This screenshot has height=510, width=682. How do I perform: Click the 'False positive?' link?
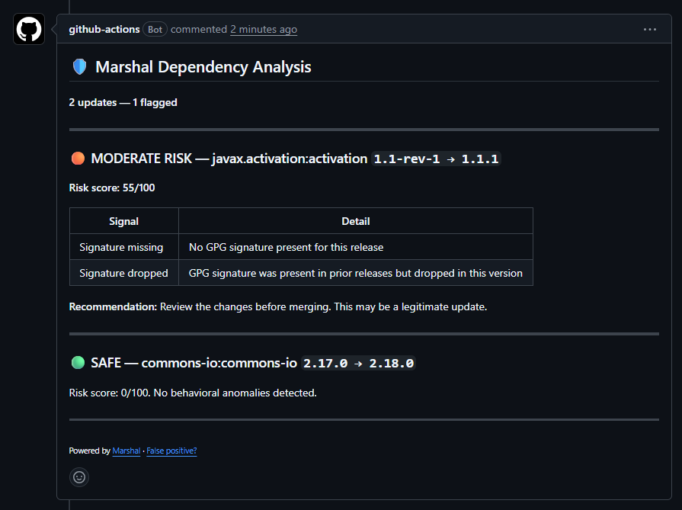(172, 451)
